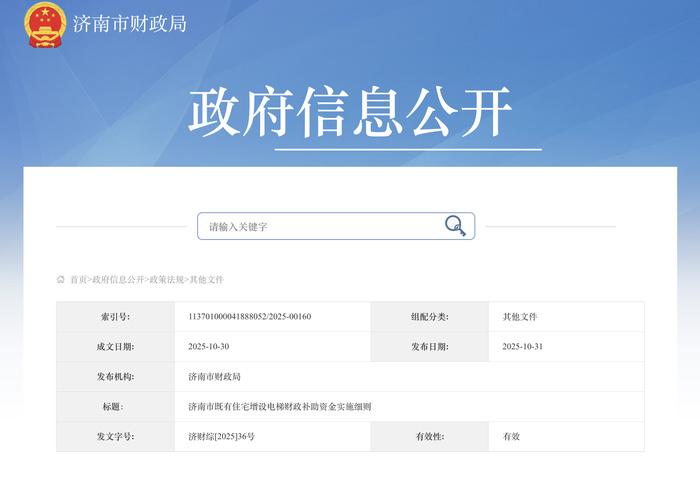Select document number 济财综[2025]36号
Screen dimensions: 700x480
[221, 436]
